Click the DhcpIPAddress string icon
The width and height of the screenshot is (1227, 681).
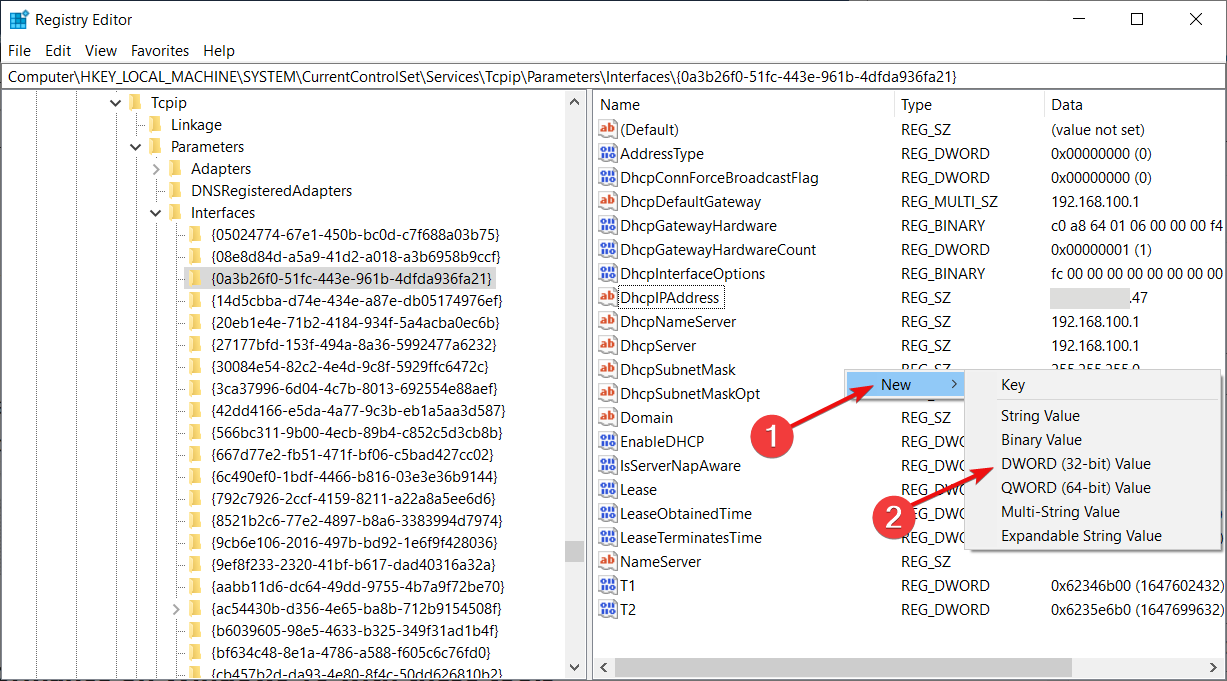[607, 297]
